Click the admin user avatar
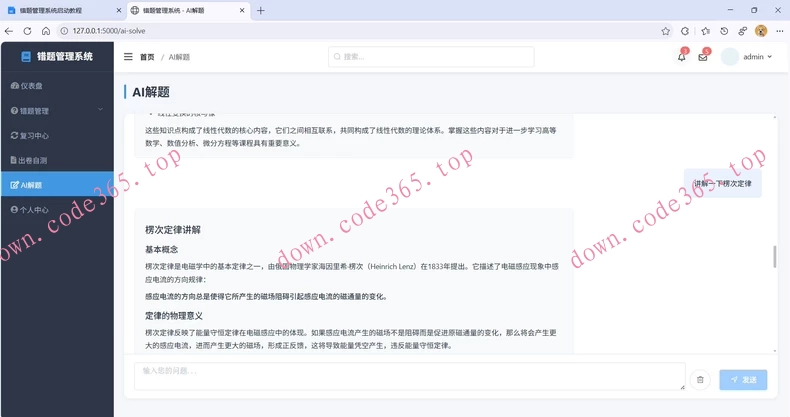790x417 pixels. (730, 57)
